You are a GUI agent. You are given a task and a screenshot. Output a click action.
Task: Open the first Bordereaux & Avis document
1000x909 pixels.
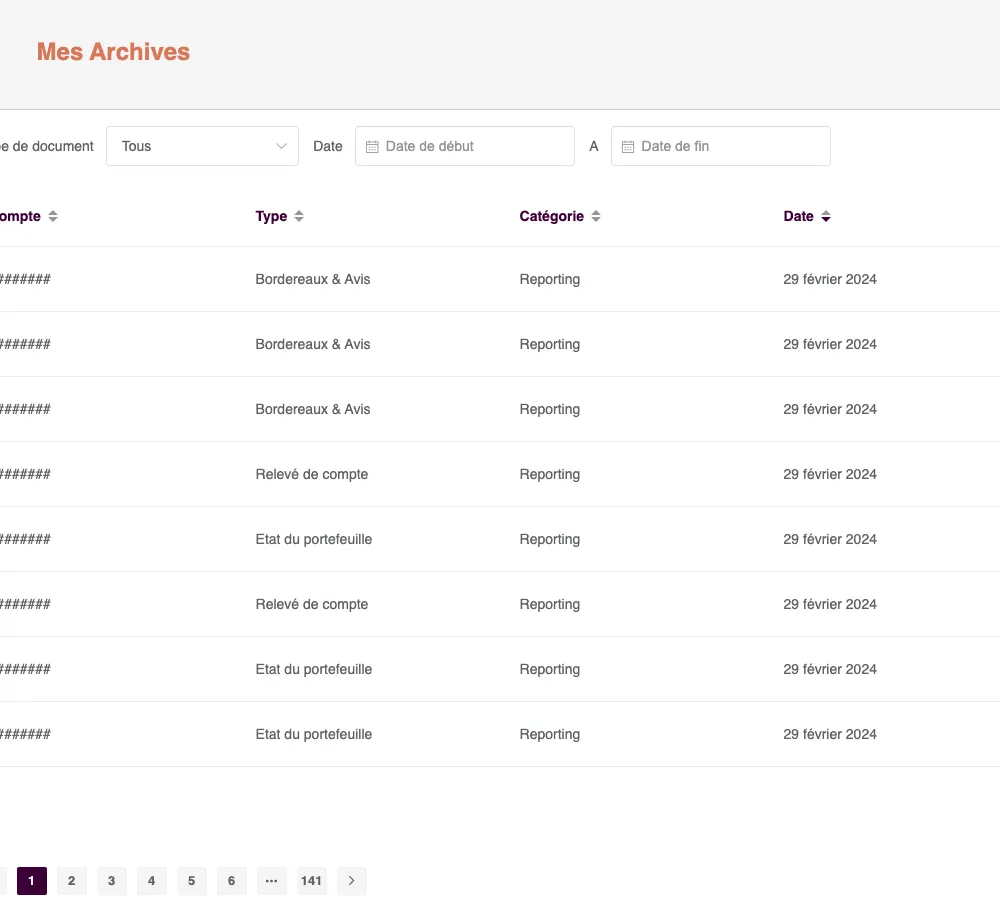click(313, 279)
